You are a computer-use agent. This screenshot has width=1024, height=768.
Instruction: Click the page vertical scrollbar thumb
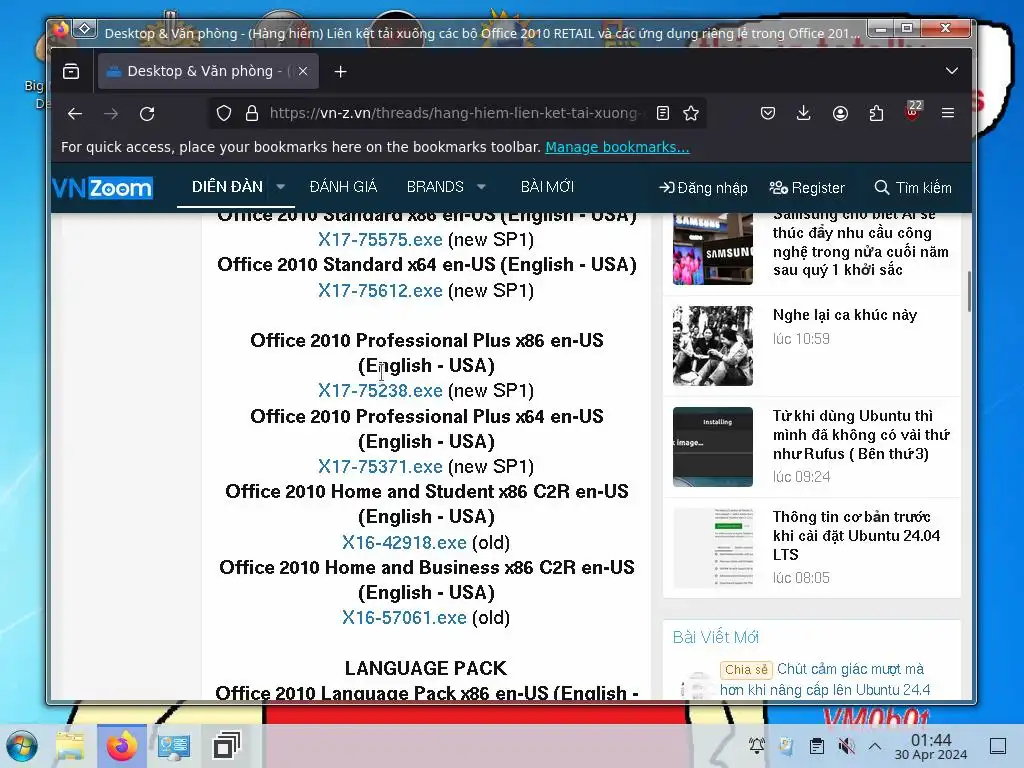969,292
